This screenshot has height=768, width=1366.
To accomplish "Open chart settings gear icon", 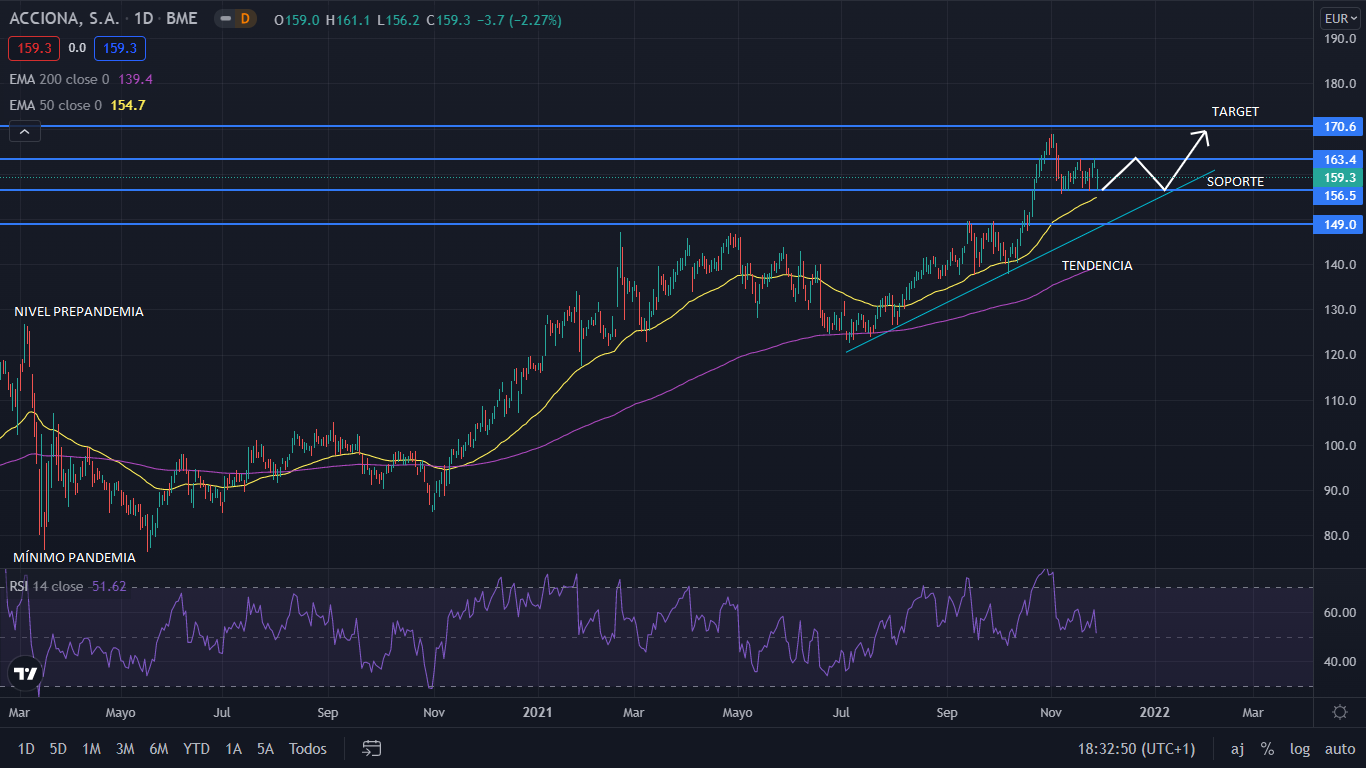I will point(1340,712).
